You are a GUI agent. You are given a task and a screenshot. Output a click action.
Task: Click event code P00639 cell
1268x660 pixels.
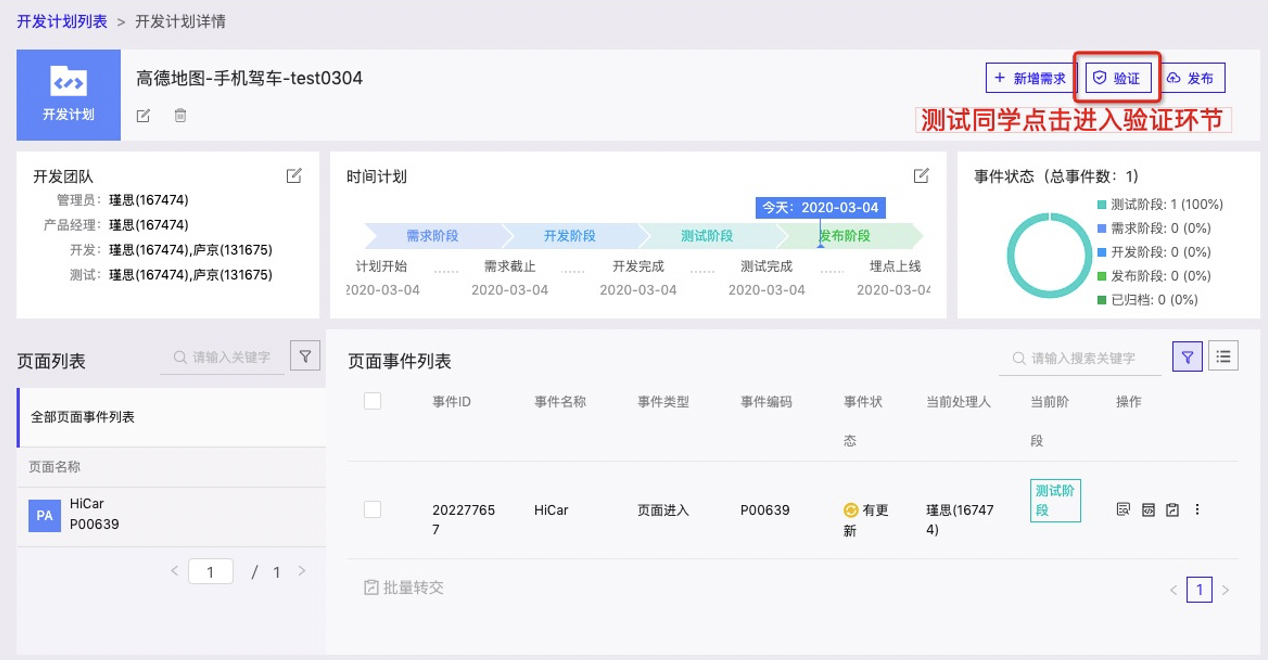click(766, 510)
